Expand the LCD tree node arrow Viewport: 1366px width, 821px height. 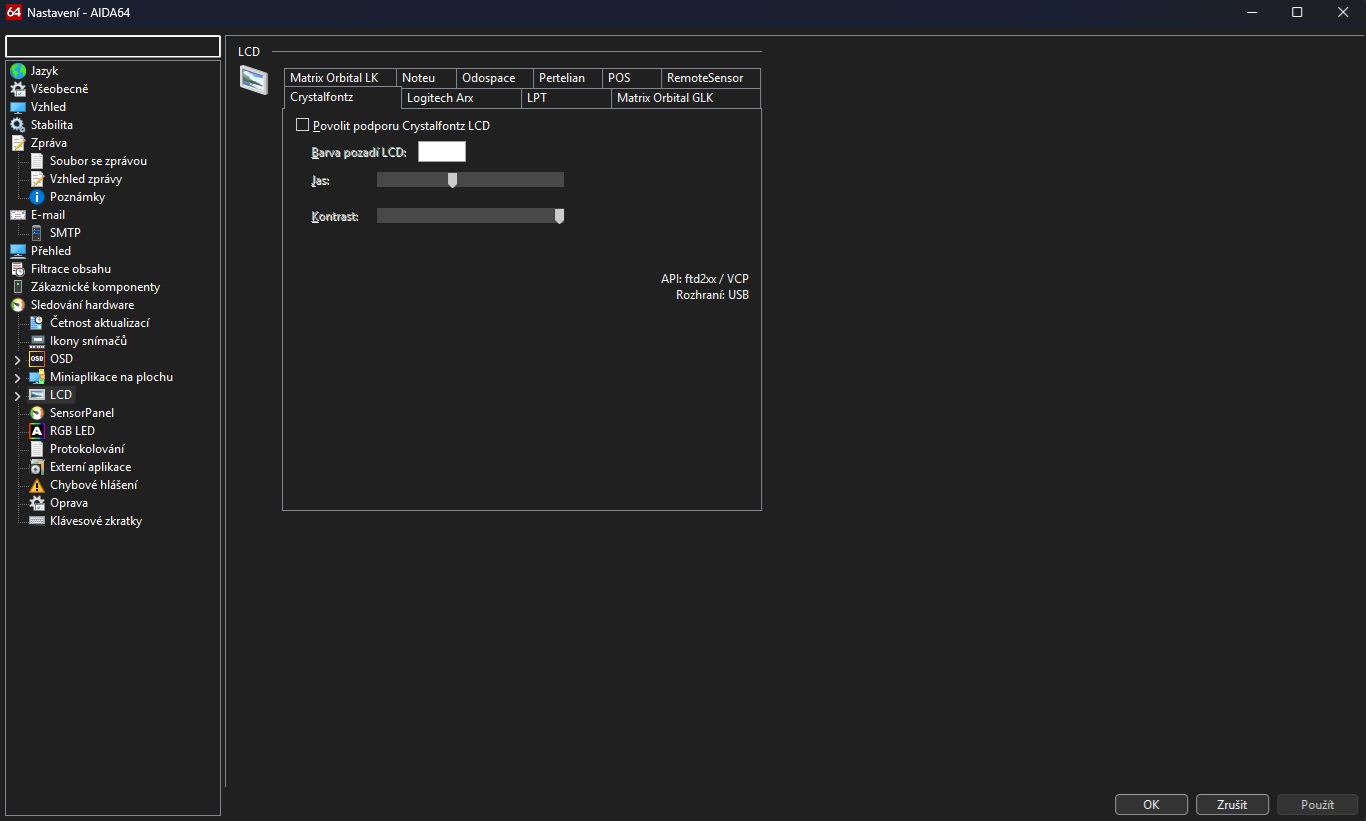[x=17, y=396]
